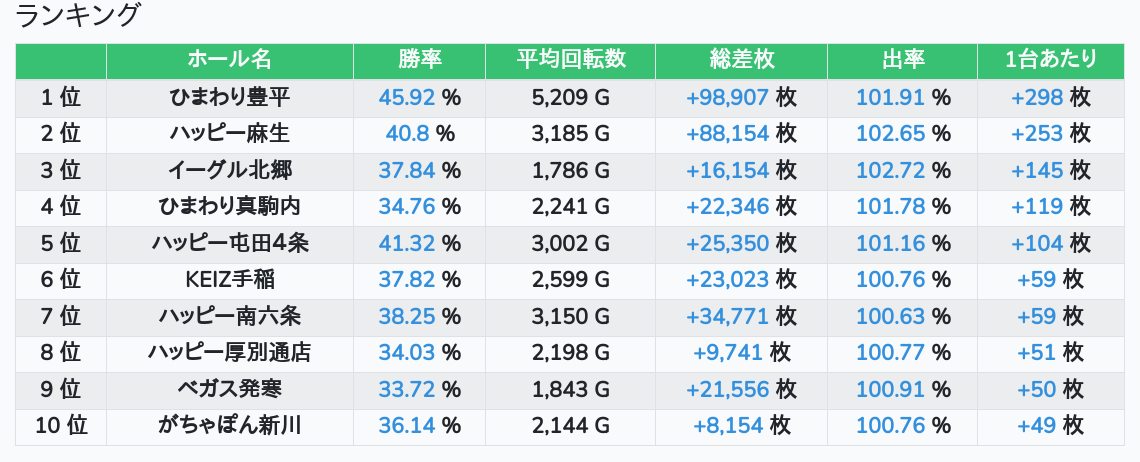Sort by 勝率 column header
The image size is (1140, 462).
click(419, 60)
